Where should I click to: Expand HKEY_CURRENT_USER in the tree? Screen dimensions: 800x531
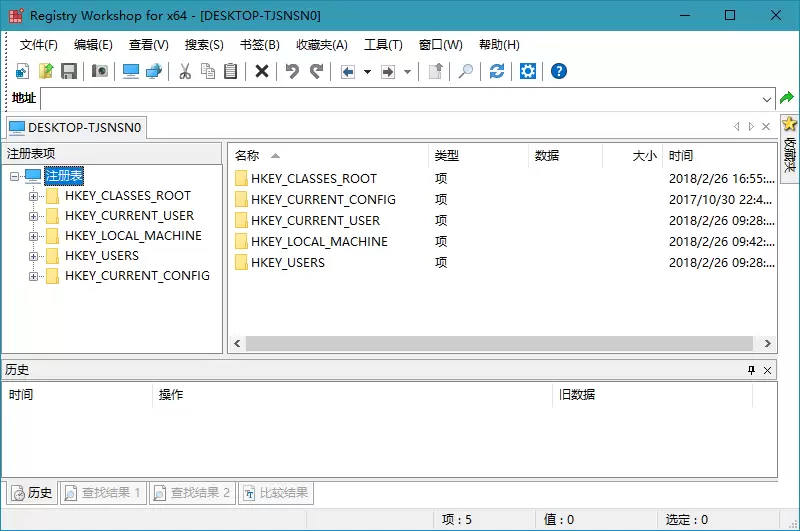pos(33,216)
